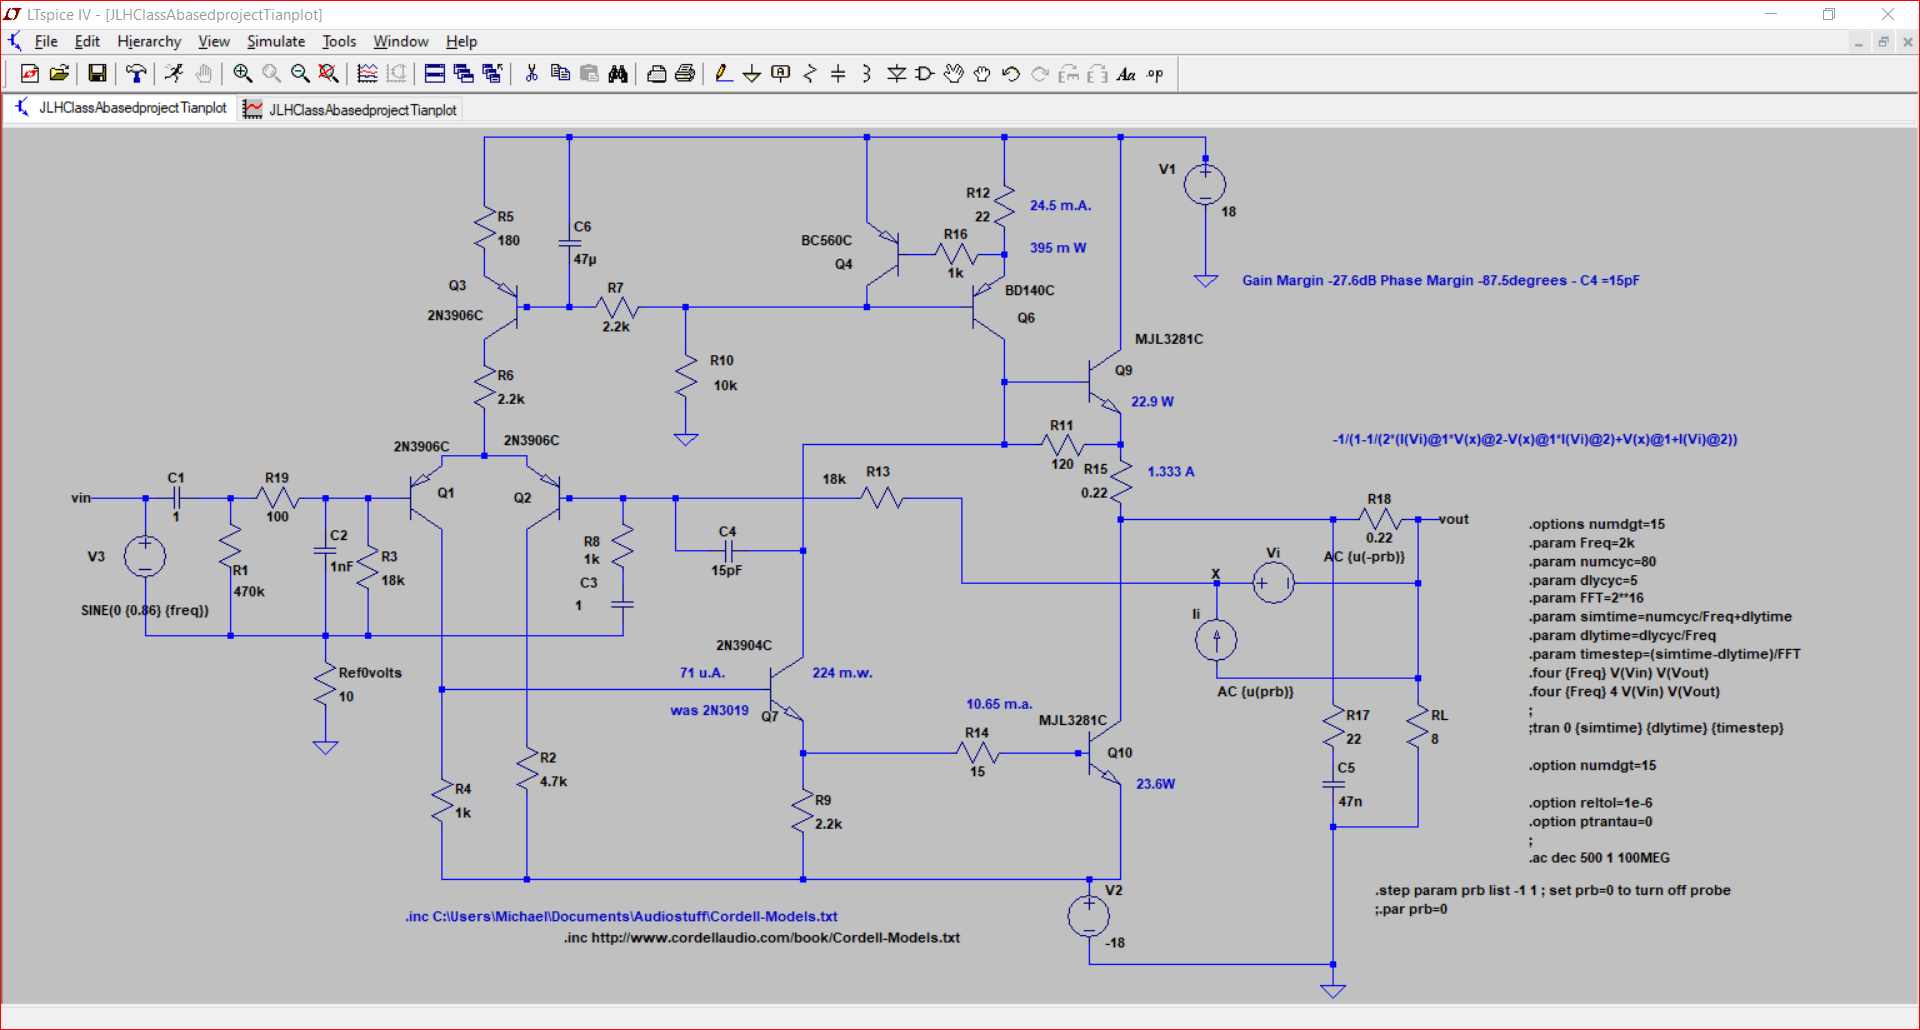
Task: Place an Inductor component tool
Action: 867,74
